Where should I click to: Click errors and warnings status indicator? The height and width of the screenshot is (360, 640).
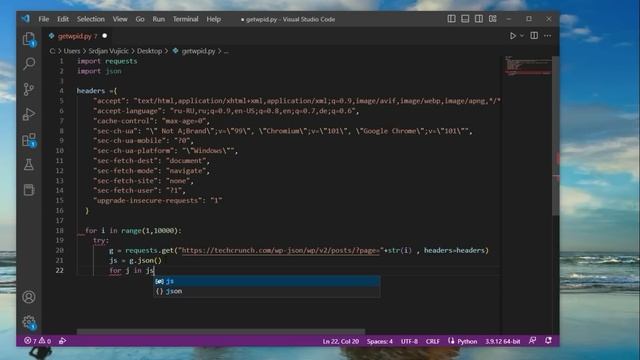click(x=38, y=341)
